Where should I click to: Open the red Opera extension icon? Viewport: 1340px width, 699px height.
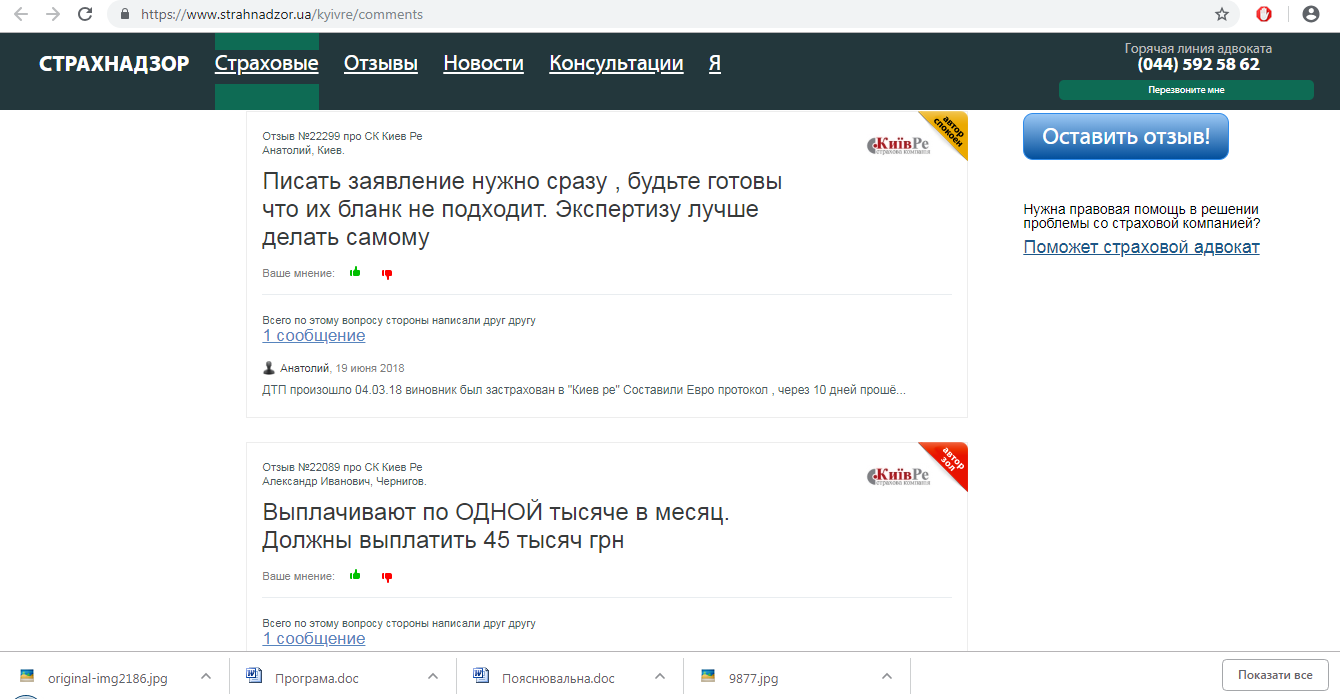(x=1264, y=14)
